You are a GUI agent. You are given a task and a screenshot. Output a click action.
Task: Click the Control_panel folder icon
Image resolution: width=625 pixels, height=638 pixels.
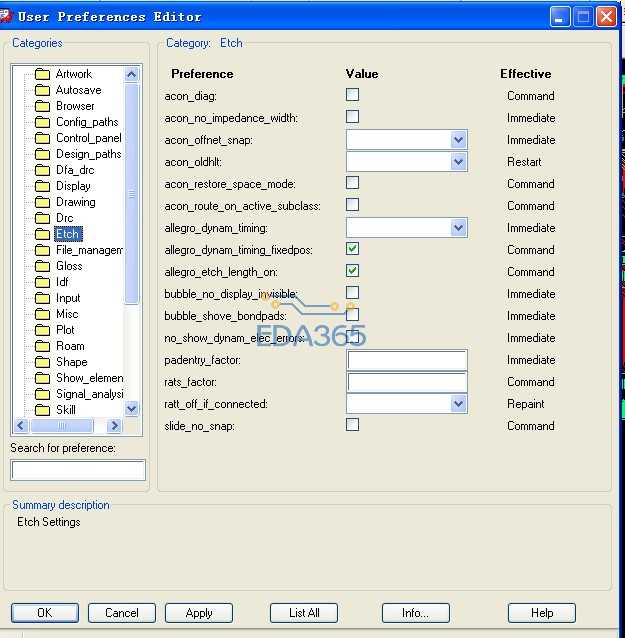point(42,138)
